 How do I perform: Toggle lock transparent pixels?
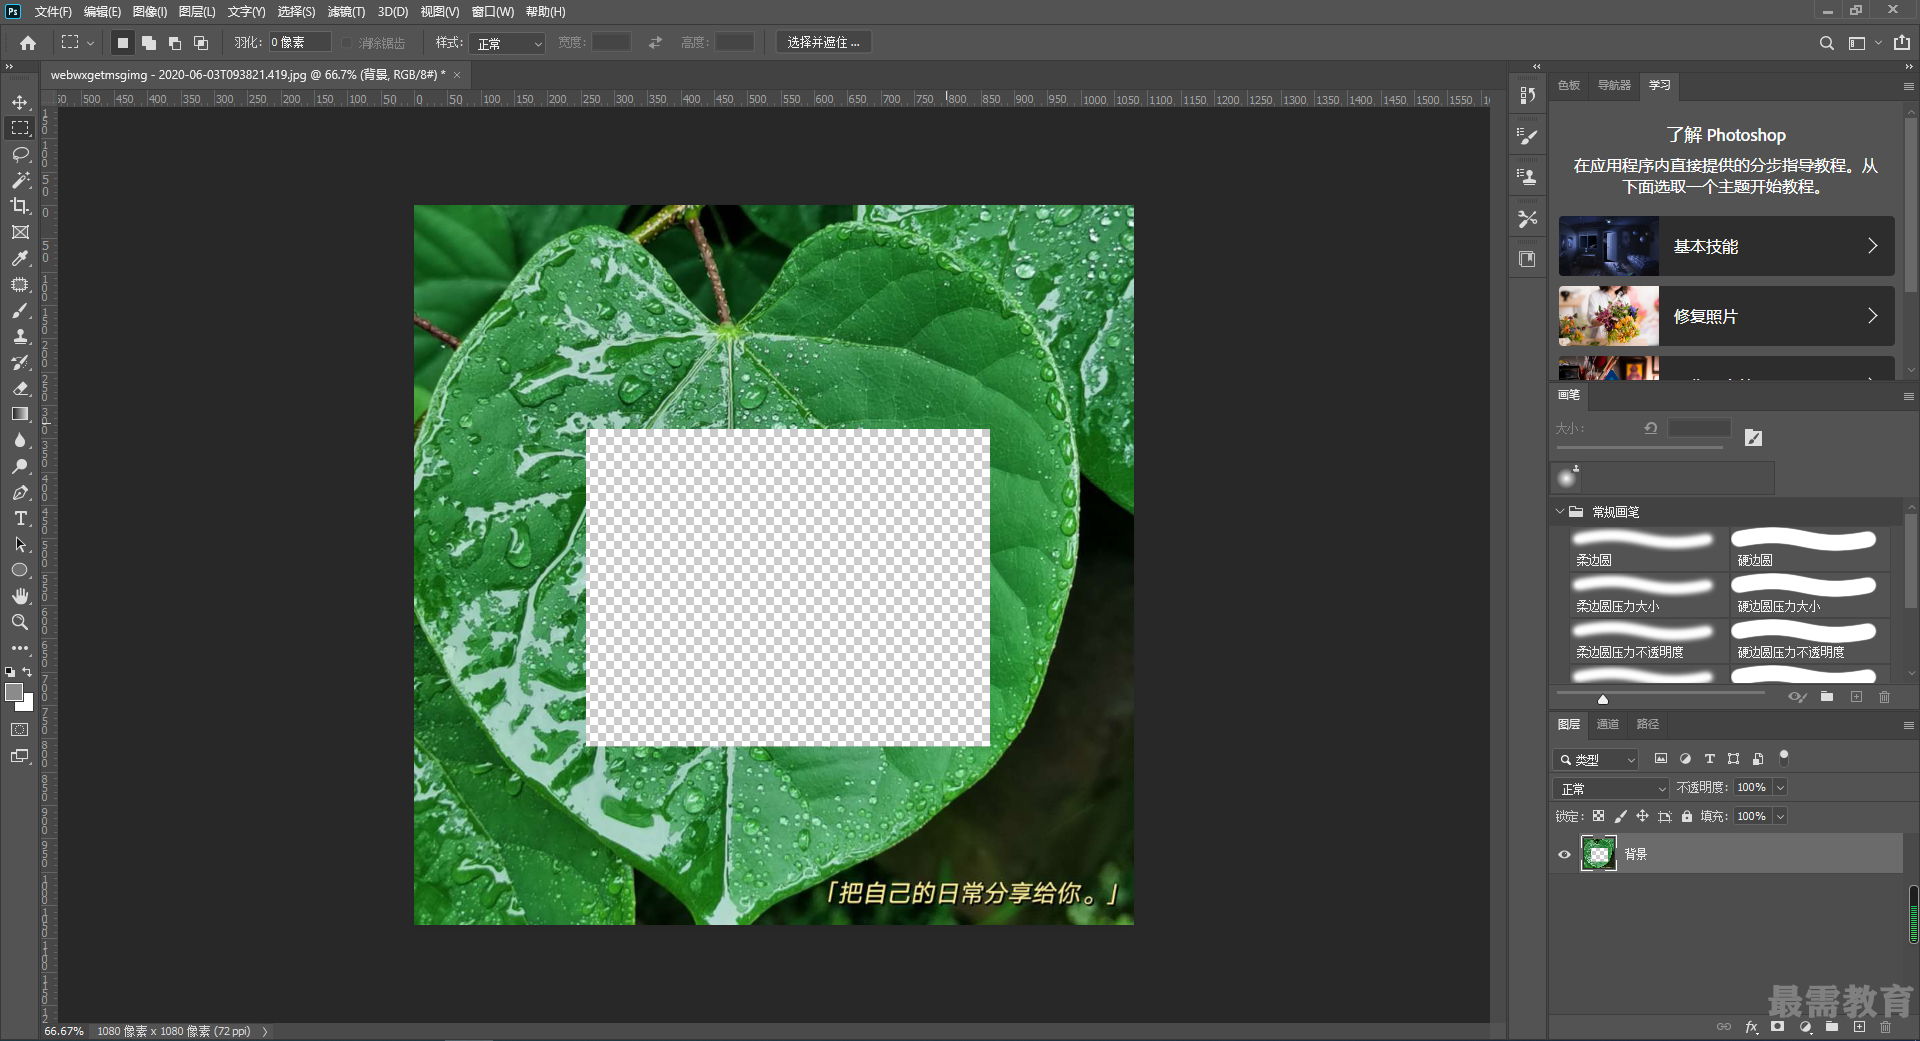coord(1598,817)
